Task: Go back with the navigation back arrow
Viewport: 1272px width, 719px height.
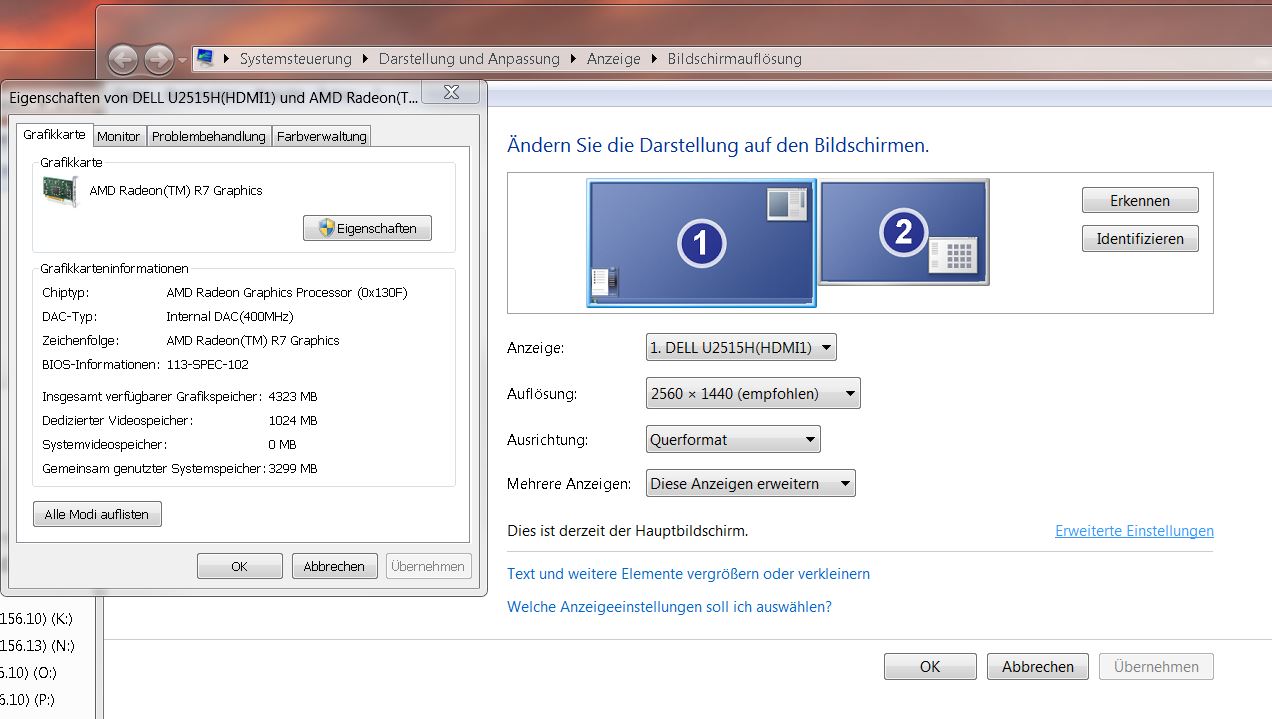Action: tap(123, 60)
